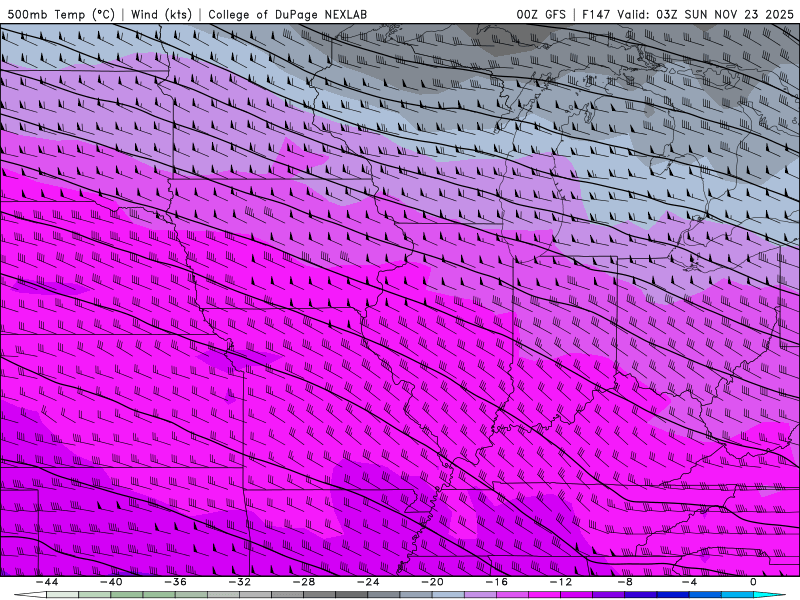Click the '03Z SUN NOV 23 2025' valid time
The image size is (800, 600).
[x=724, y=14]
